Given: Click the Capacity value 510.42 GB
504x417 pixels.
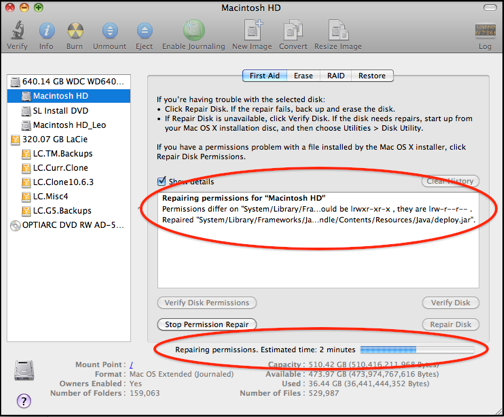Looking at the screenshot, I should coord(373,364).
